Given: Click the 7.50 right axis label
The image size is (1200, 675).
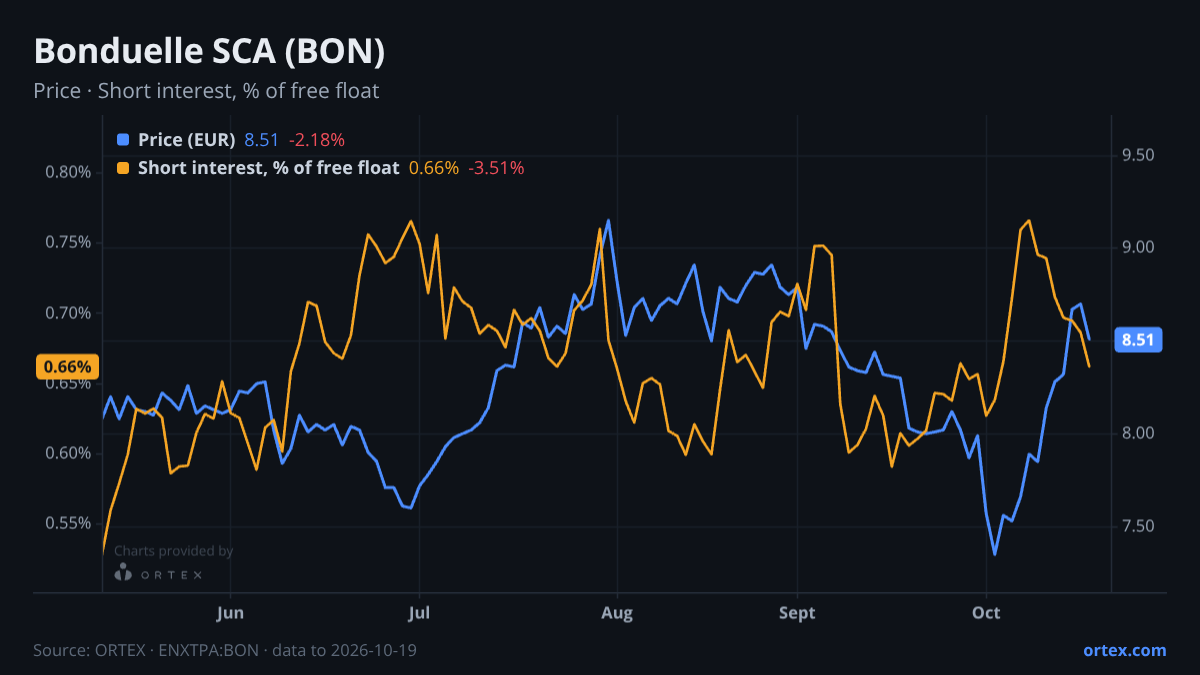Looking at the screenshot, I should [x=1138, y=526].
